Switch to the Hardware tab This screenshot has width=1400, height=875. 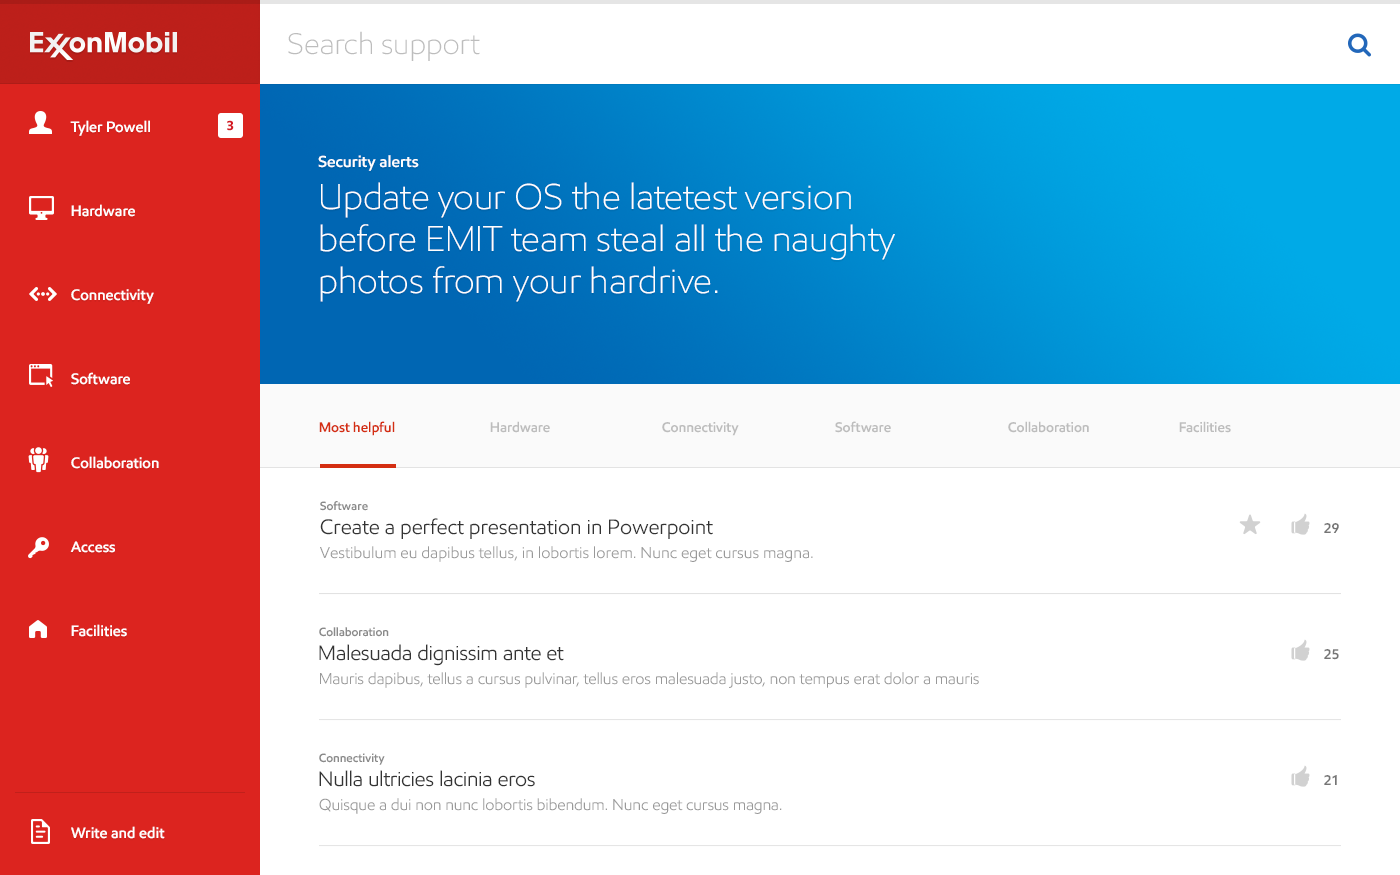(519, 427)
